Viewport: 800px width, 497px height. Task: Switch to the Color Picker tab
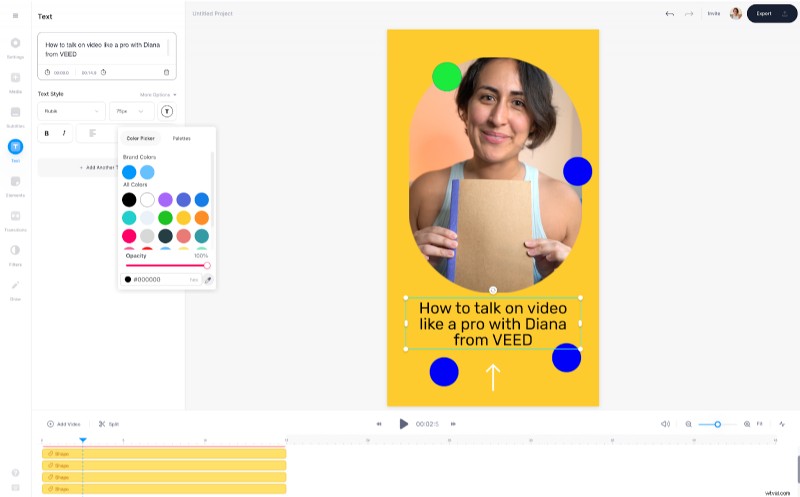pyautogui.click(x=141, y=138)
